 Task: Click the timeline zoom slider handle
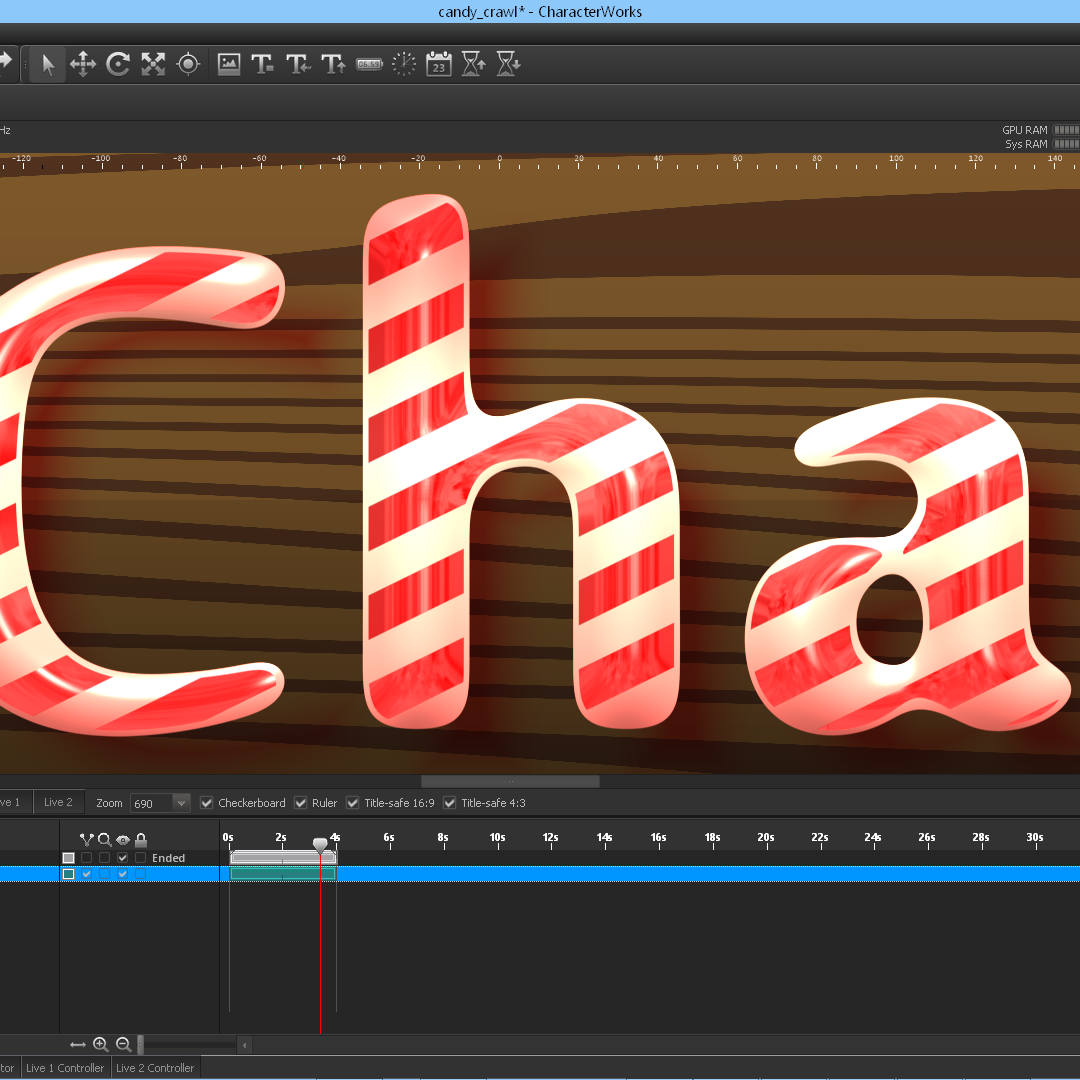pos(141,1045)
